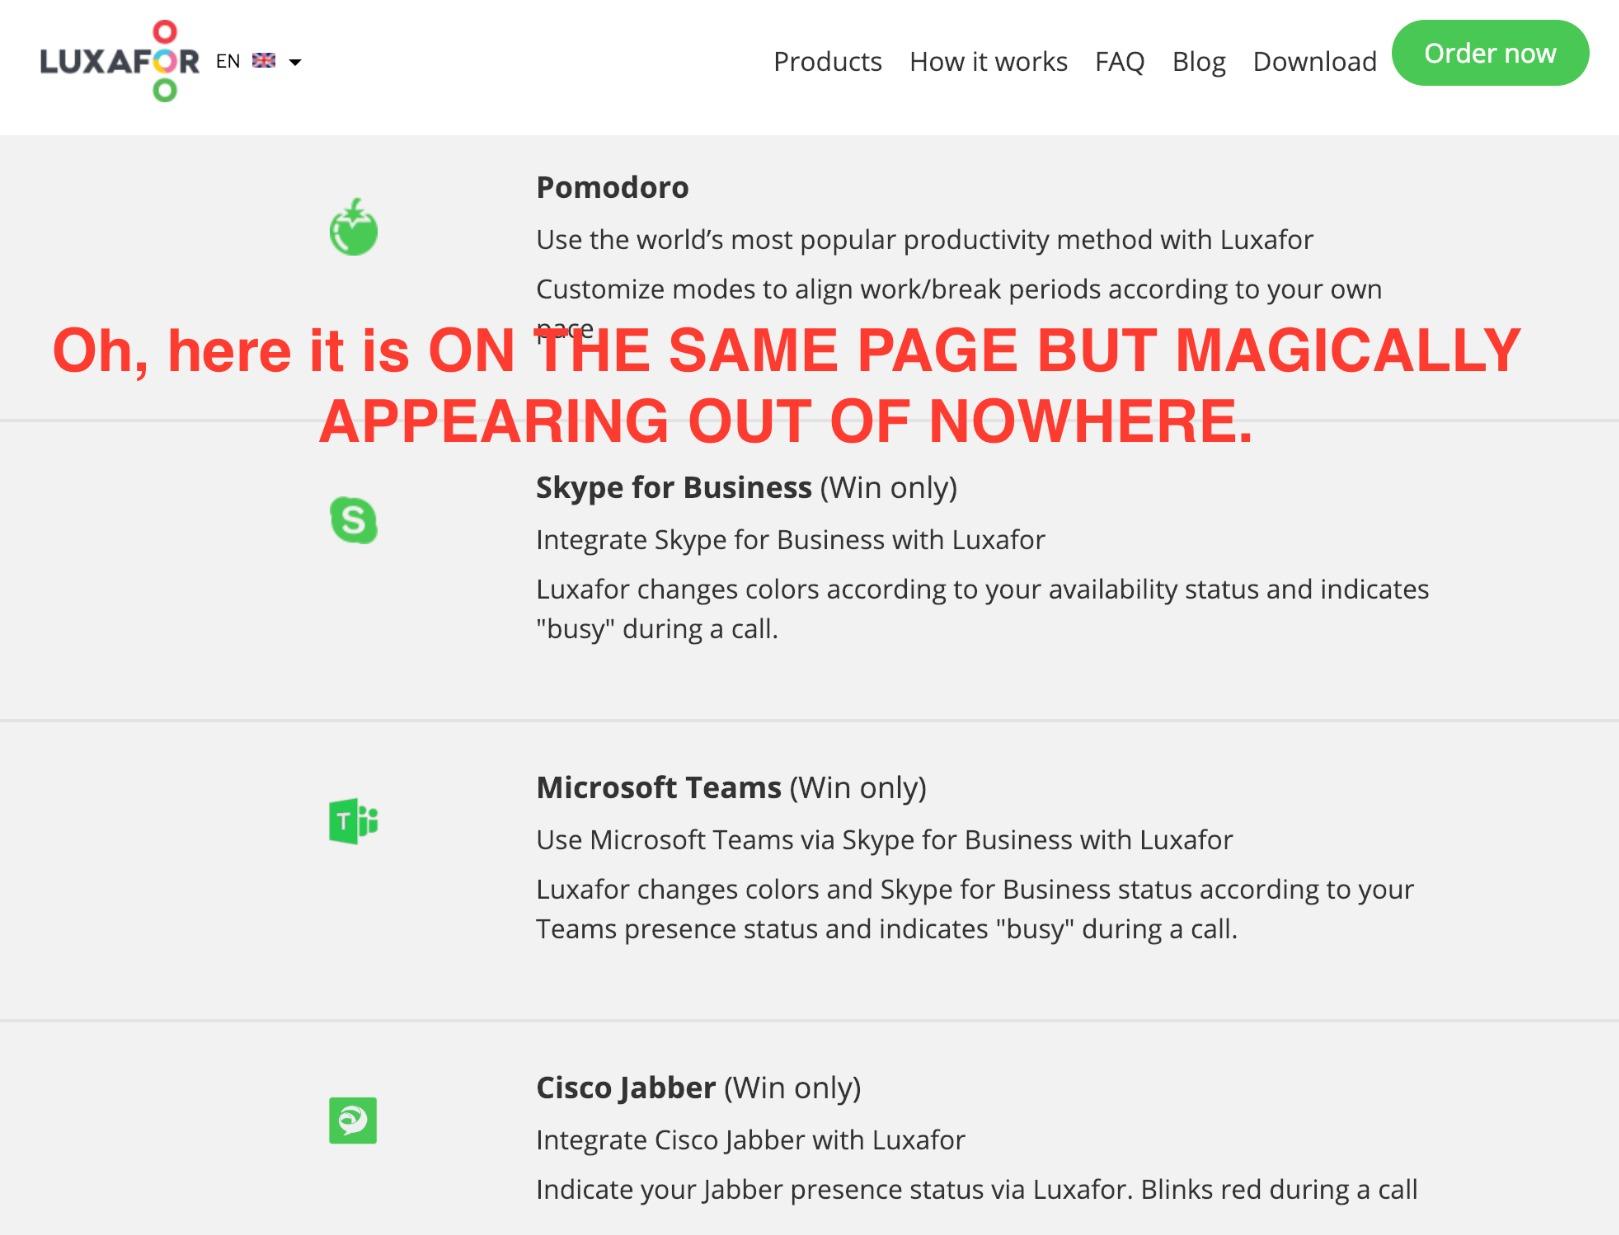Screen dimensions: 1619x1235
Task: Click the green Pomodoro tomato icon
Action: coord(354,227)
